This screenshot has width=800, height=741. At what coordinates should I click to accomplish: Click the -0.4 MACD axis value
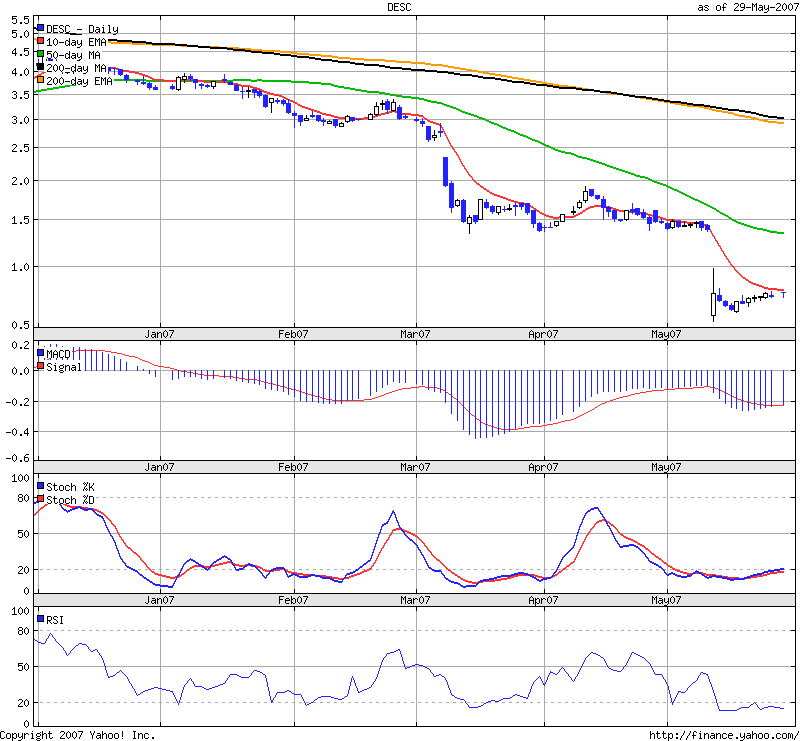click(17, 432)
